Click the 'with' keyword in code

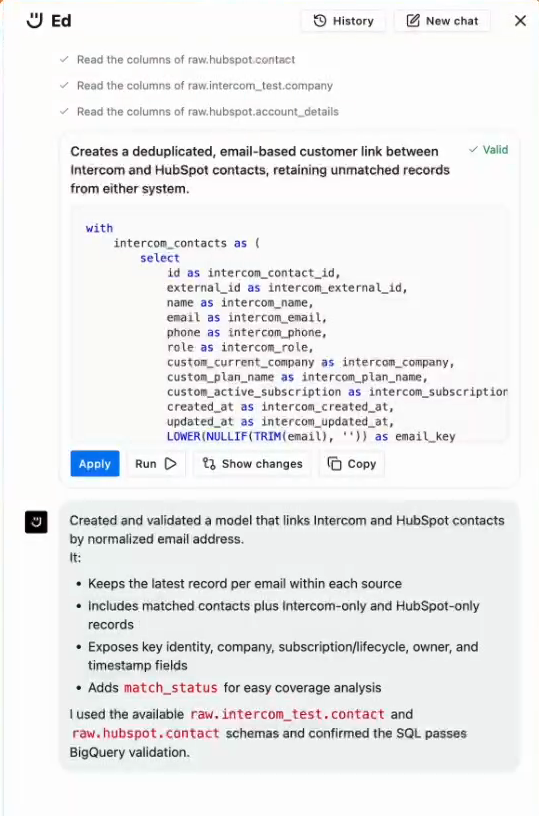pos(99,228)
